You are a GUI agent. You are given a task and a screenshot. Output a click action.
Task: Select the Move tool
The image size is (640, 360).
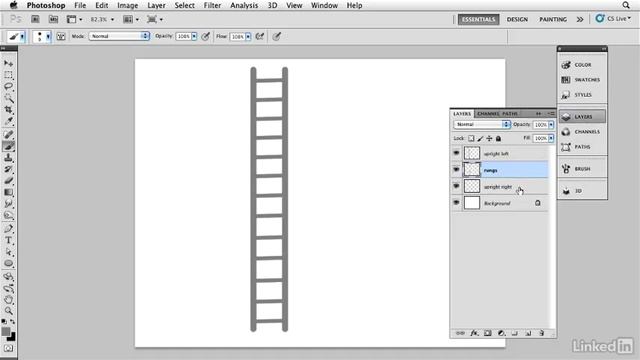8,64
